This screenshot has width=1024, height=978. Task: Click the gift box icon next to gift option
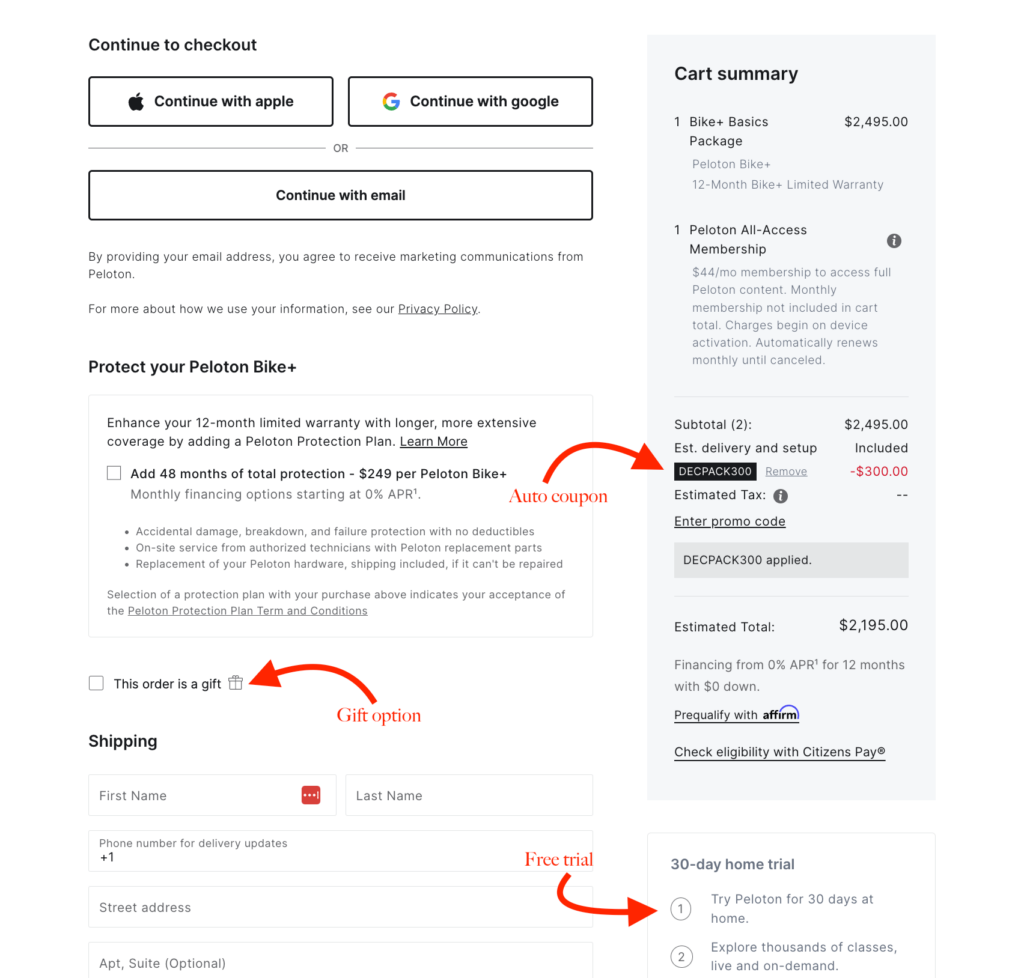pos(235,682)
